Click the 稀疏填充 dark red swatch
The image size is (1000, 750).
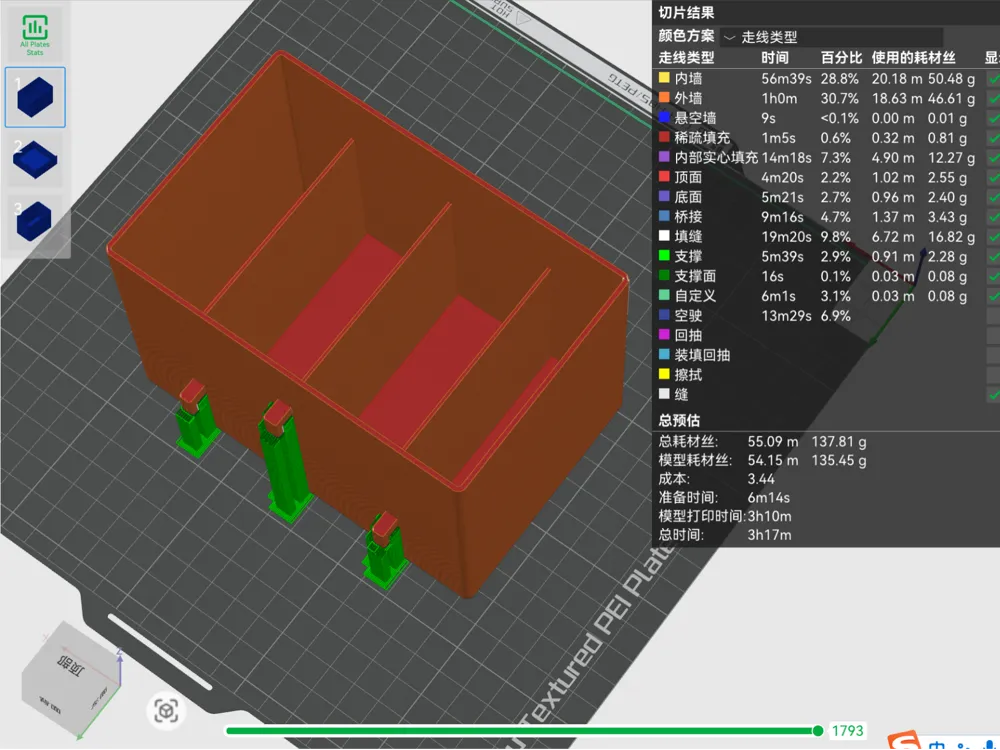pos(664,137)
